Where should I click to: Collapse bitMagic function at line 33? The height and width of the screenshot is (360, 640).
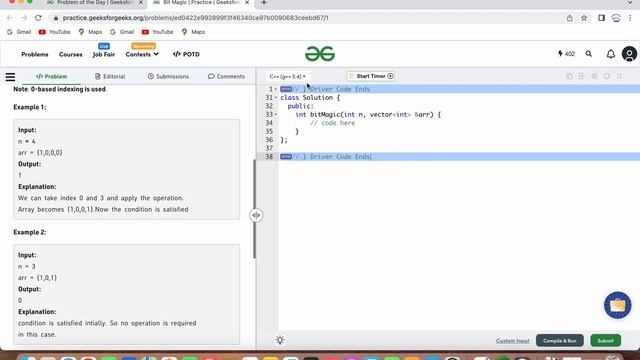click(x=276, y=115)
